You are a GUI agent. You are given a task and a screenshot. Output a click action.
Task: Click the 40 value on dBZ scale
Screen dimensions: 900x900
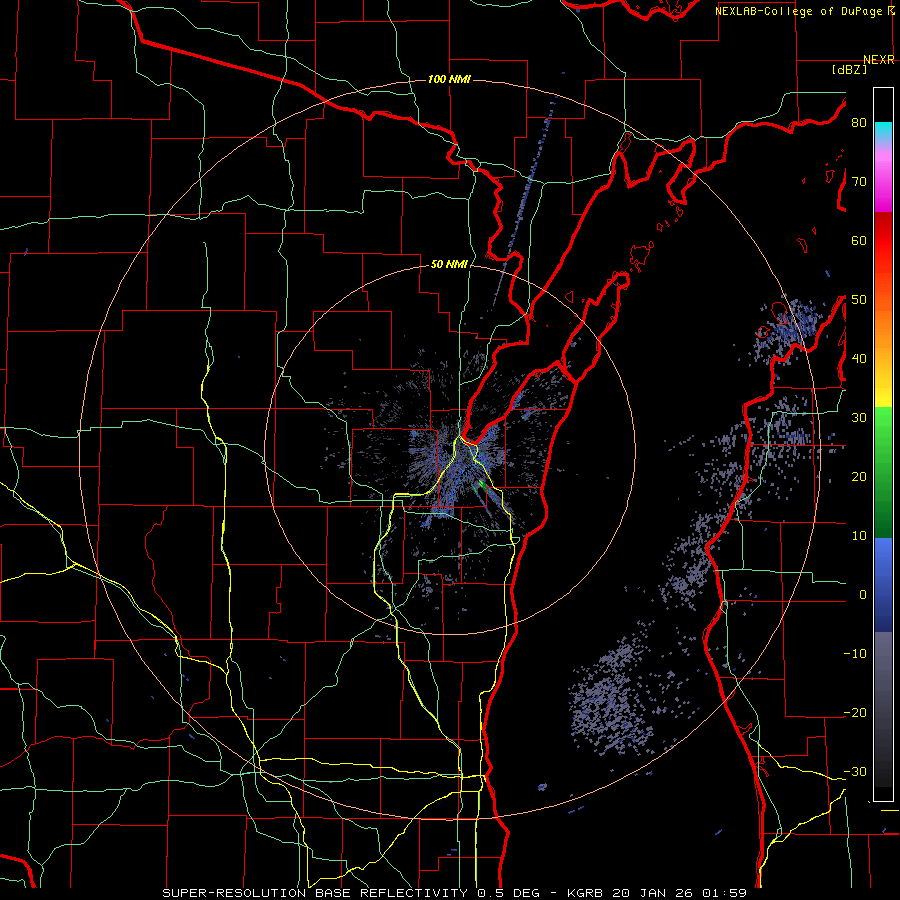point(859,359)
